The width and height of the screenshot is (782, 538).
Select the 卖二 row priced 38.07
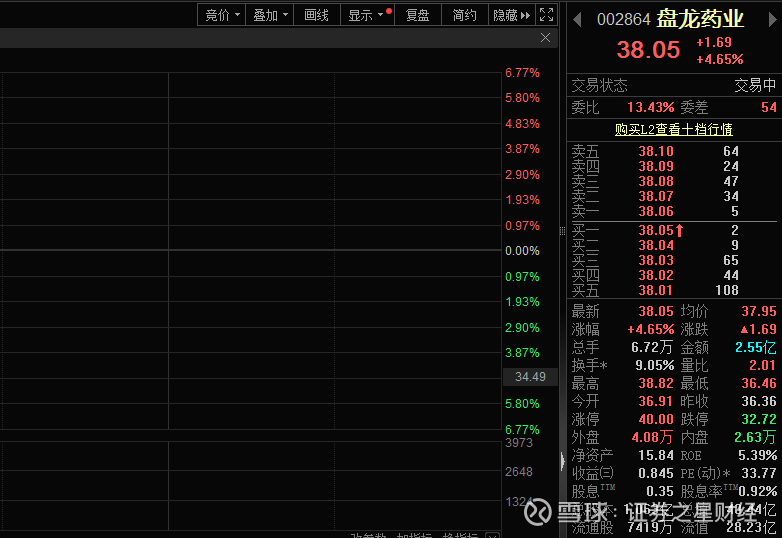[x=674, y=196]
